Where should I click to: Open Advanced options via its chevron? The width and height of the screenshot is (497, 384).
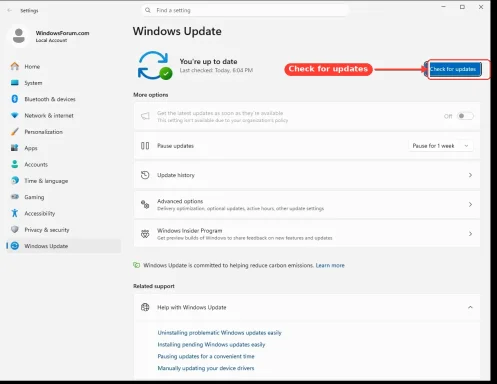(x=470, y=204)
